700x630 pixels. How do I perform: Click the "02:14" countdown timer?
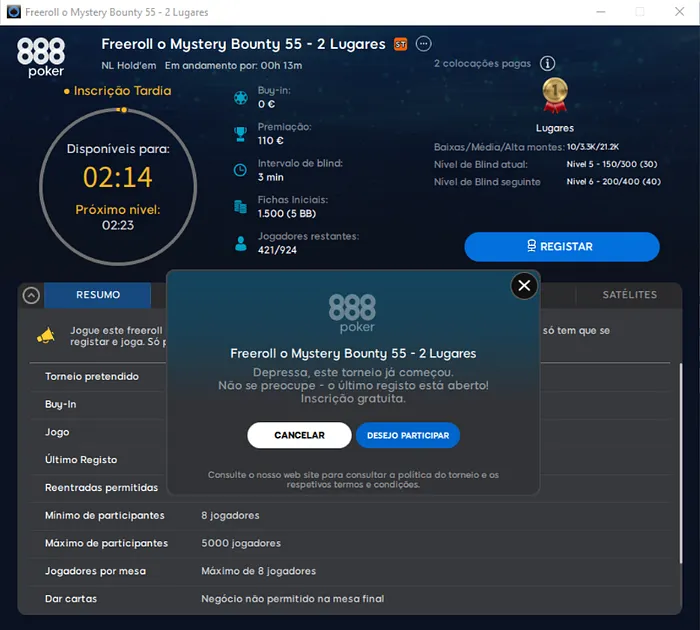pyautogui.click(x=118, y=177)
